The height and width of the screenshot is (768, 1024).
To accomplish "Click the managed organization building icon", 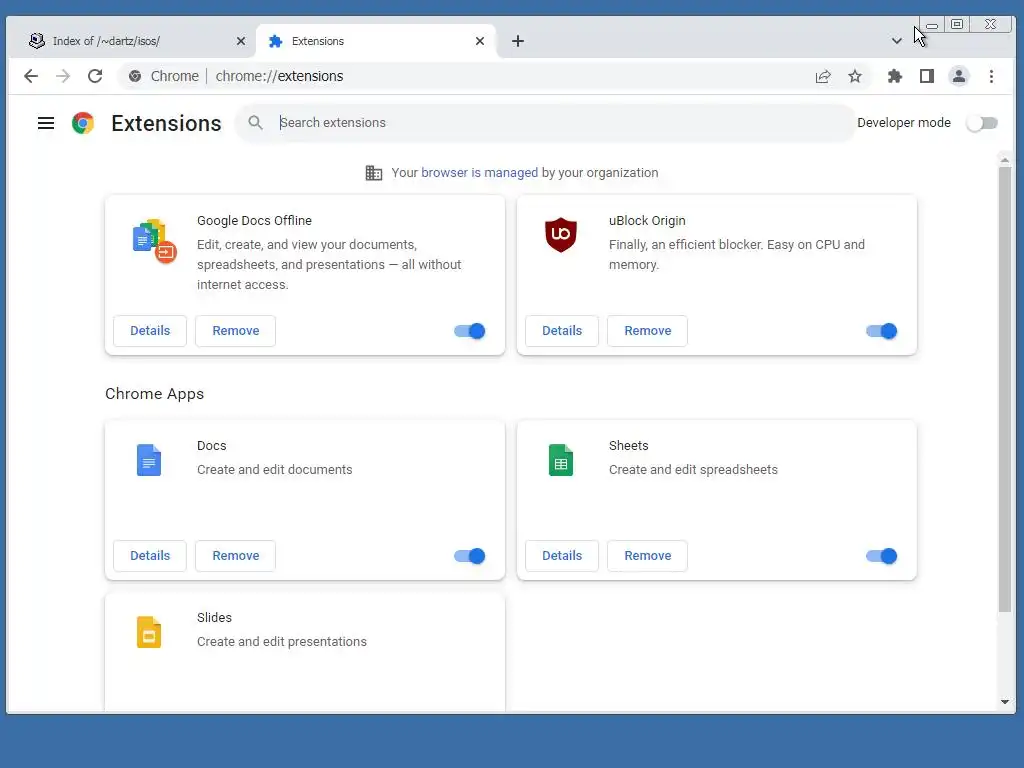I will coord(374,173).
